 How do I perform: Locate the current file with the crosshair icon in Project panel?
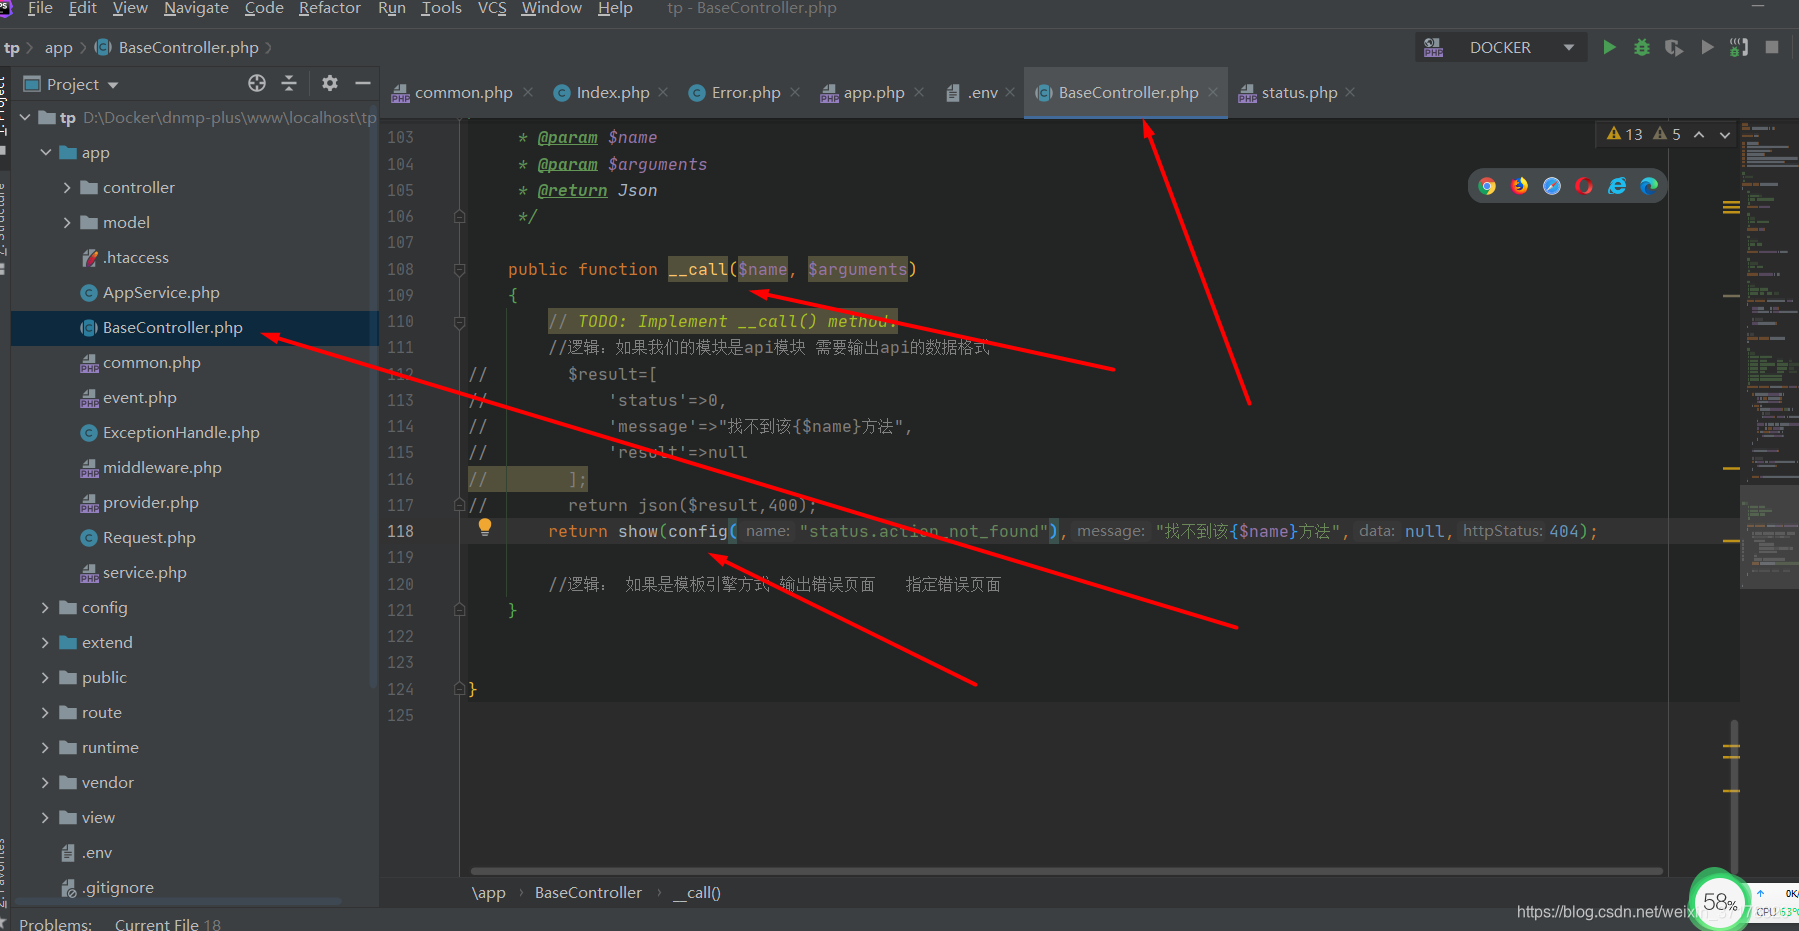(x=257, y=83)
